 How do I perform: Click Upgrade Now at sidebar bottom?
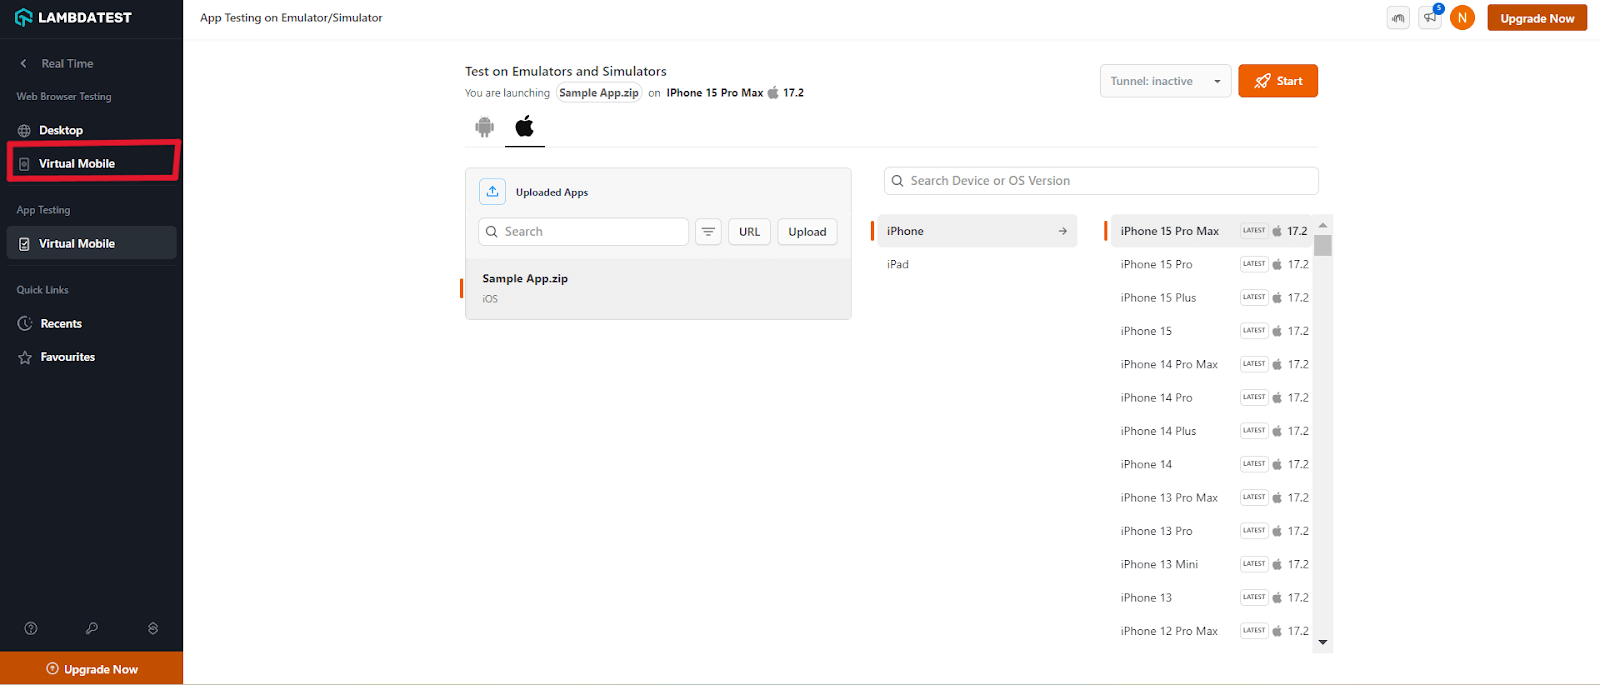(91, 668)
